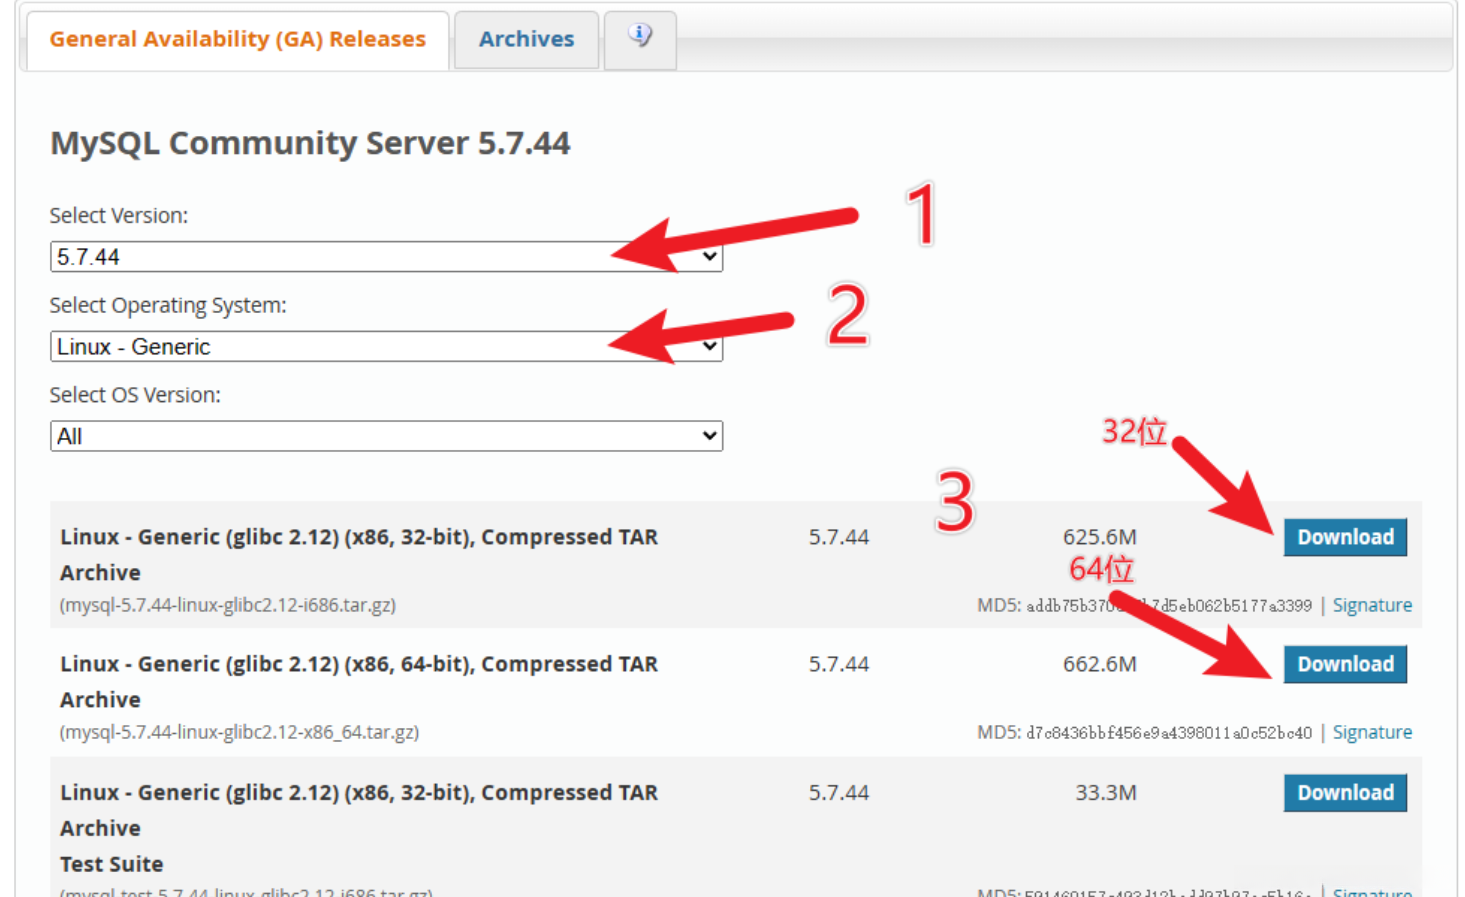Switch to General Availability (GA) Releases tab
The height and width of the screenshot is (897, 1465).
click(238, 39)
